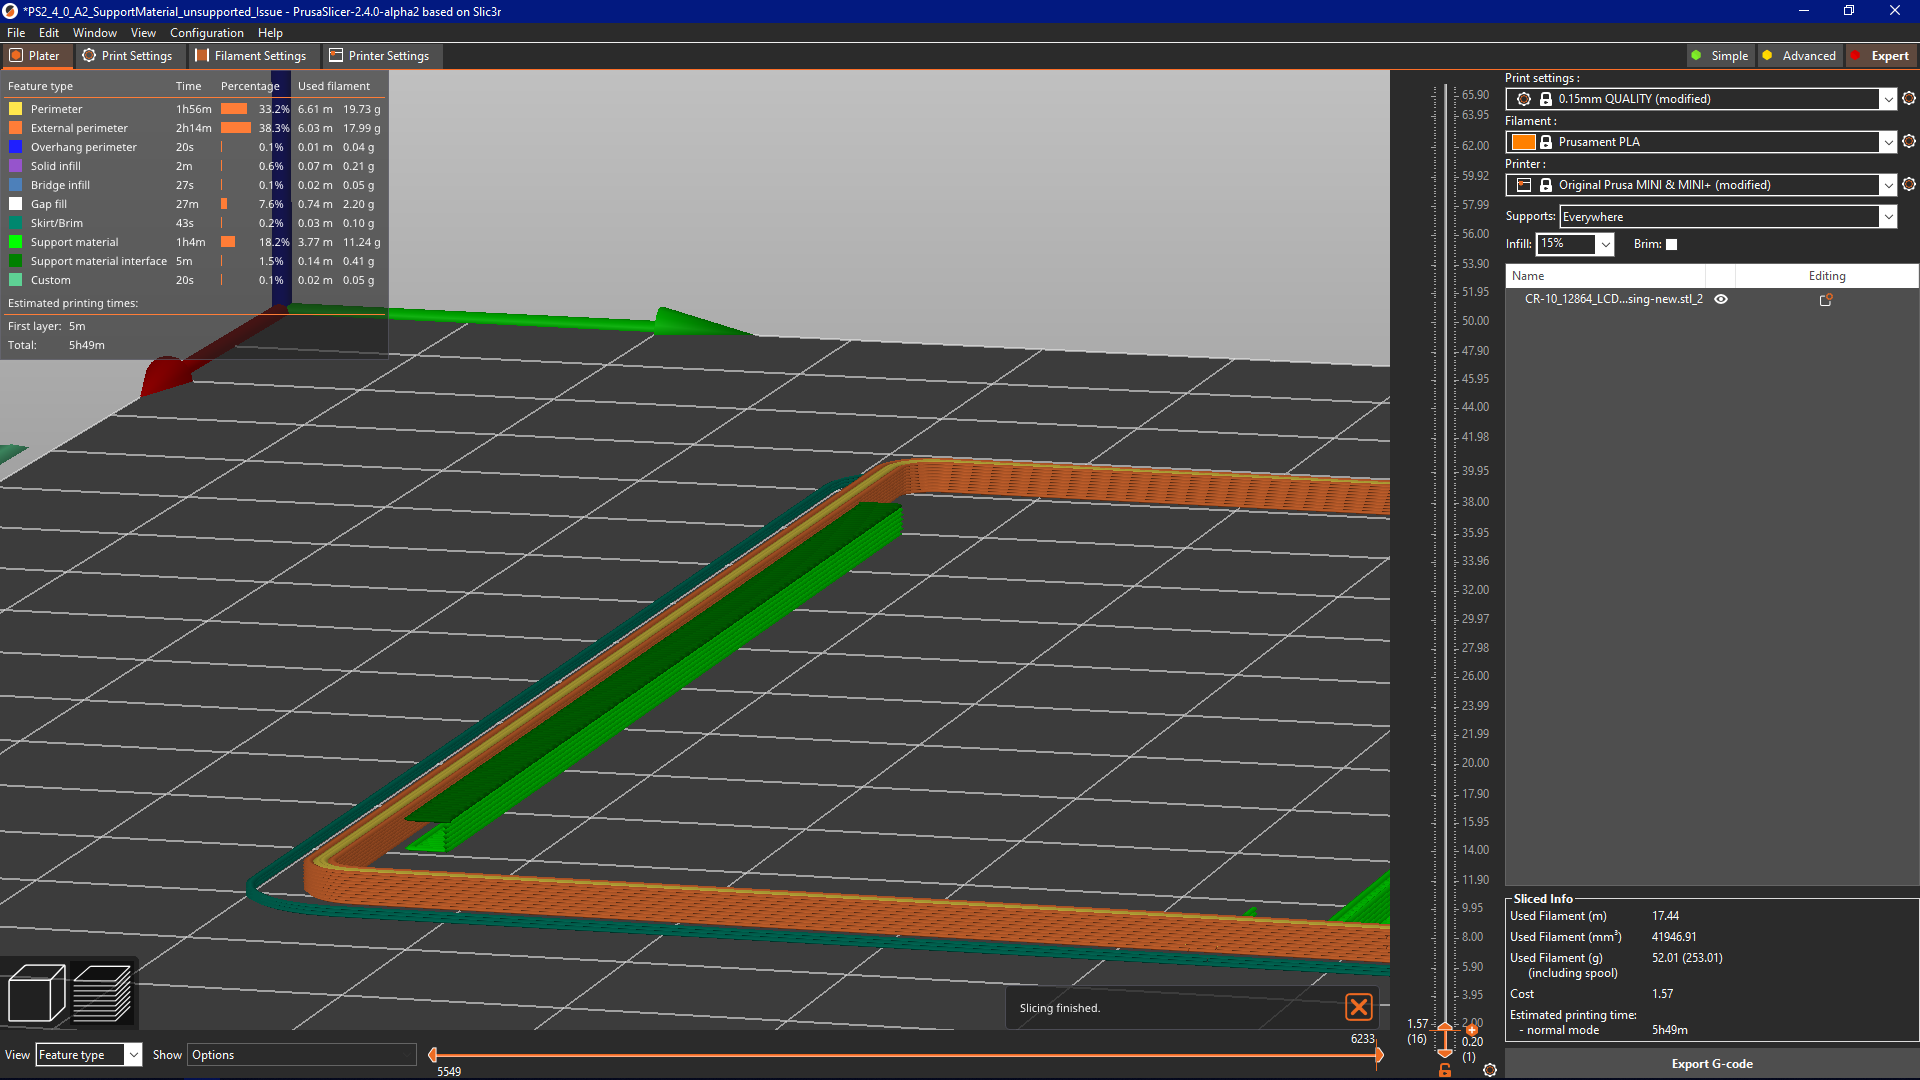The image size is (1920, 1080).
Task: Enable the Brim checkbox
Action: [1670, 244]
